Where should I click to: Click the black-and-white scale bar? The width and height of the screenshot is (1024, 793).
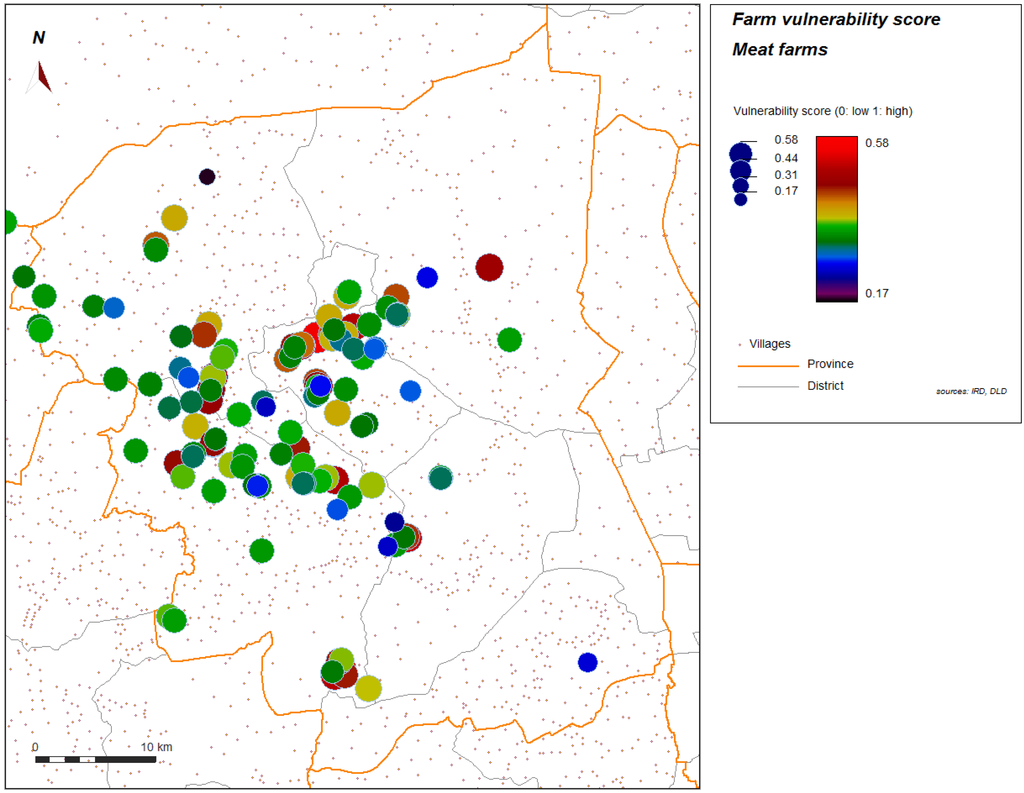pos(95,760)
